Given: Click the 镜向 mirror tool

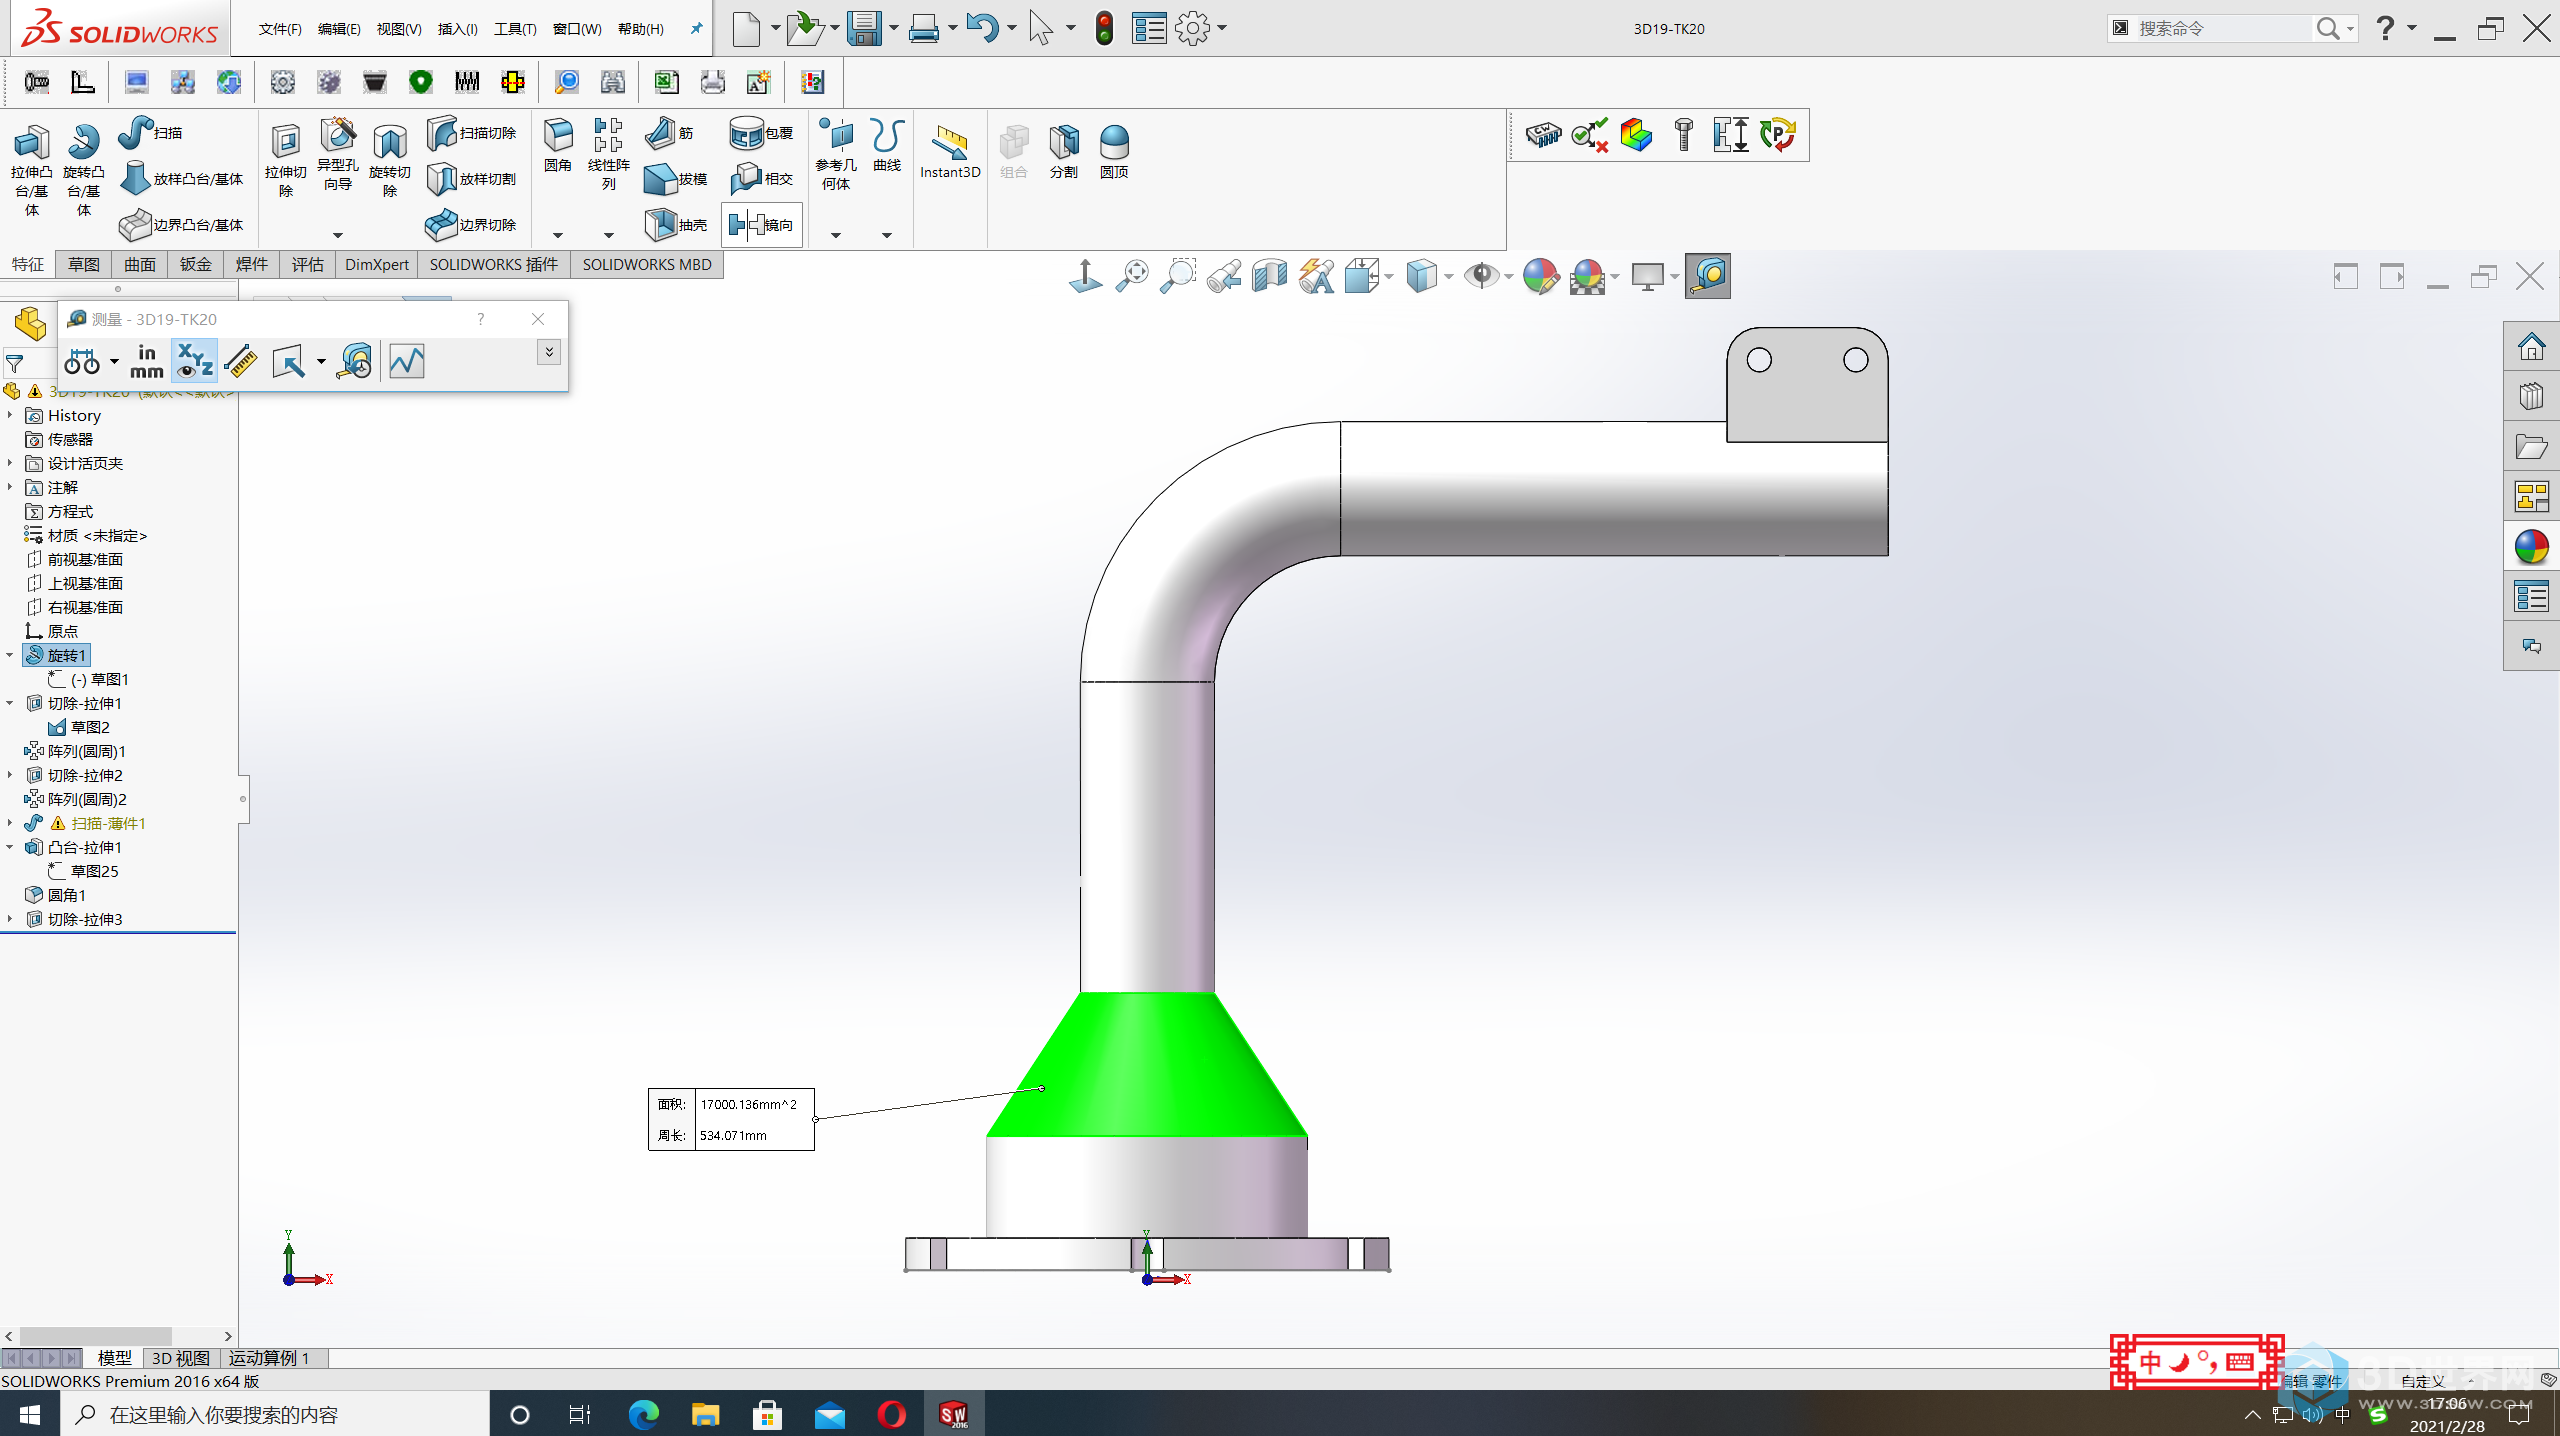Looking at the screenshot, I should tap(762, 225).
